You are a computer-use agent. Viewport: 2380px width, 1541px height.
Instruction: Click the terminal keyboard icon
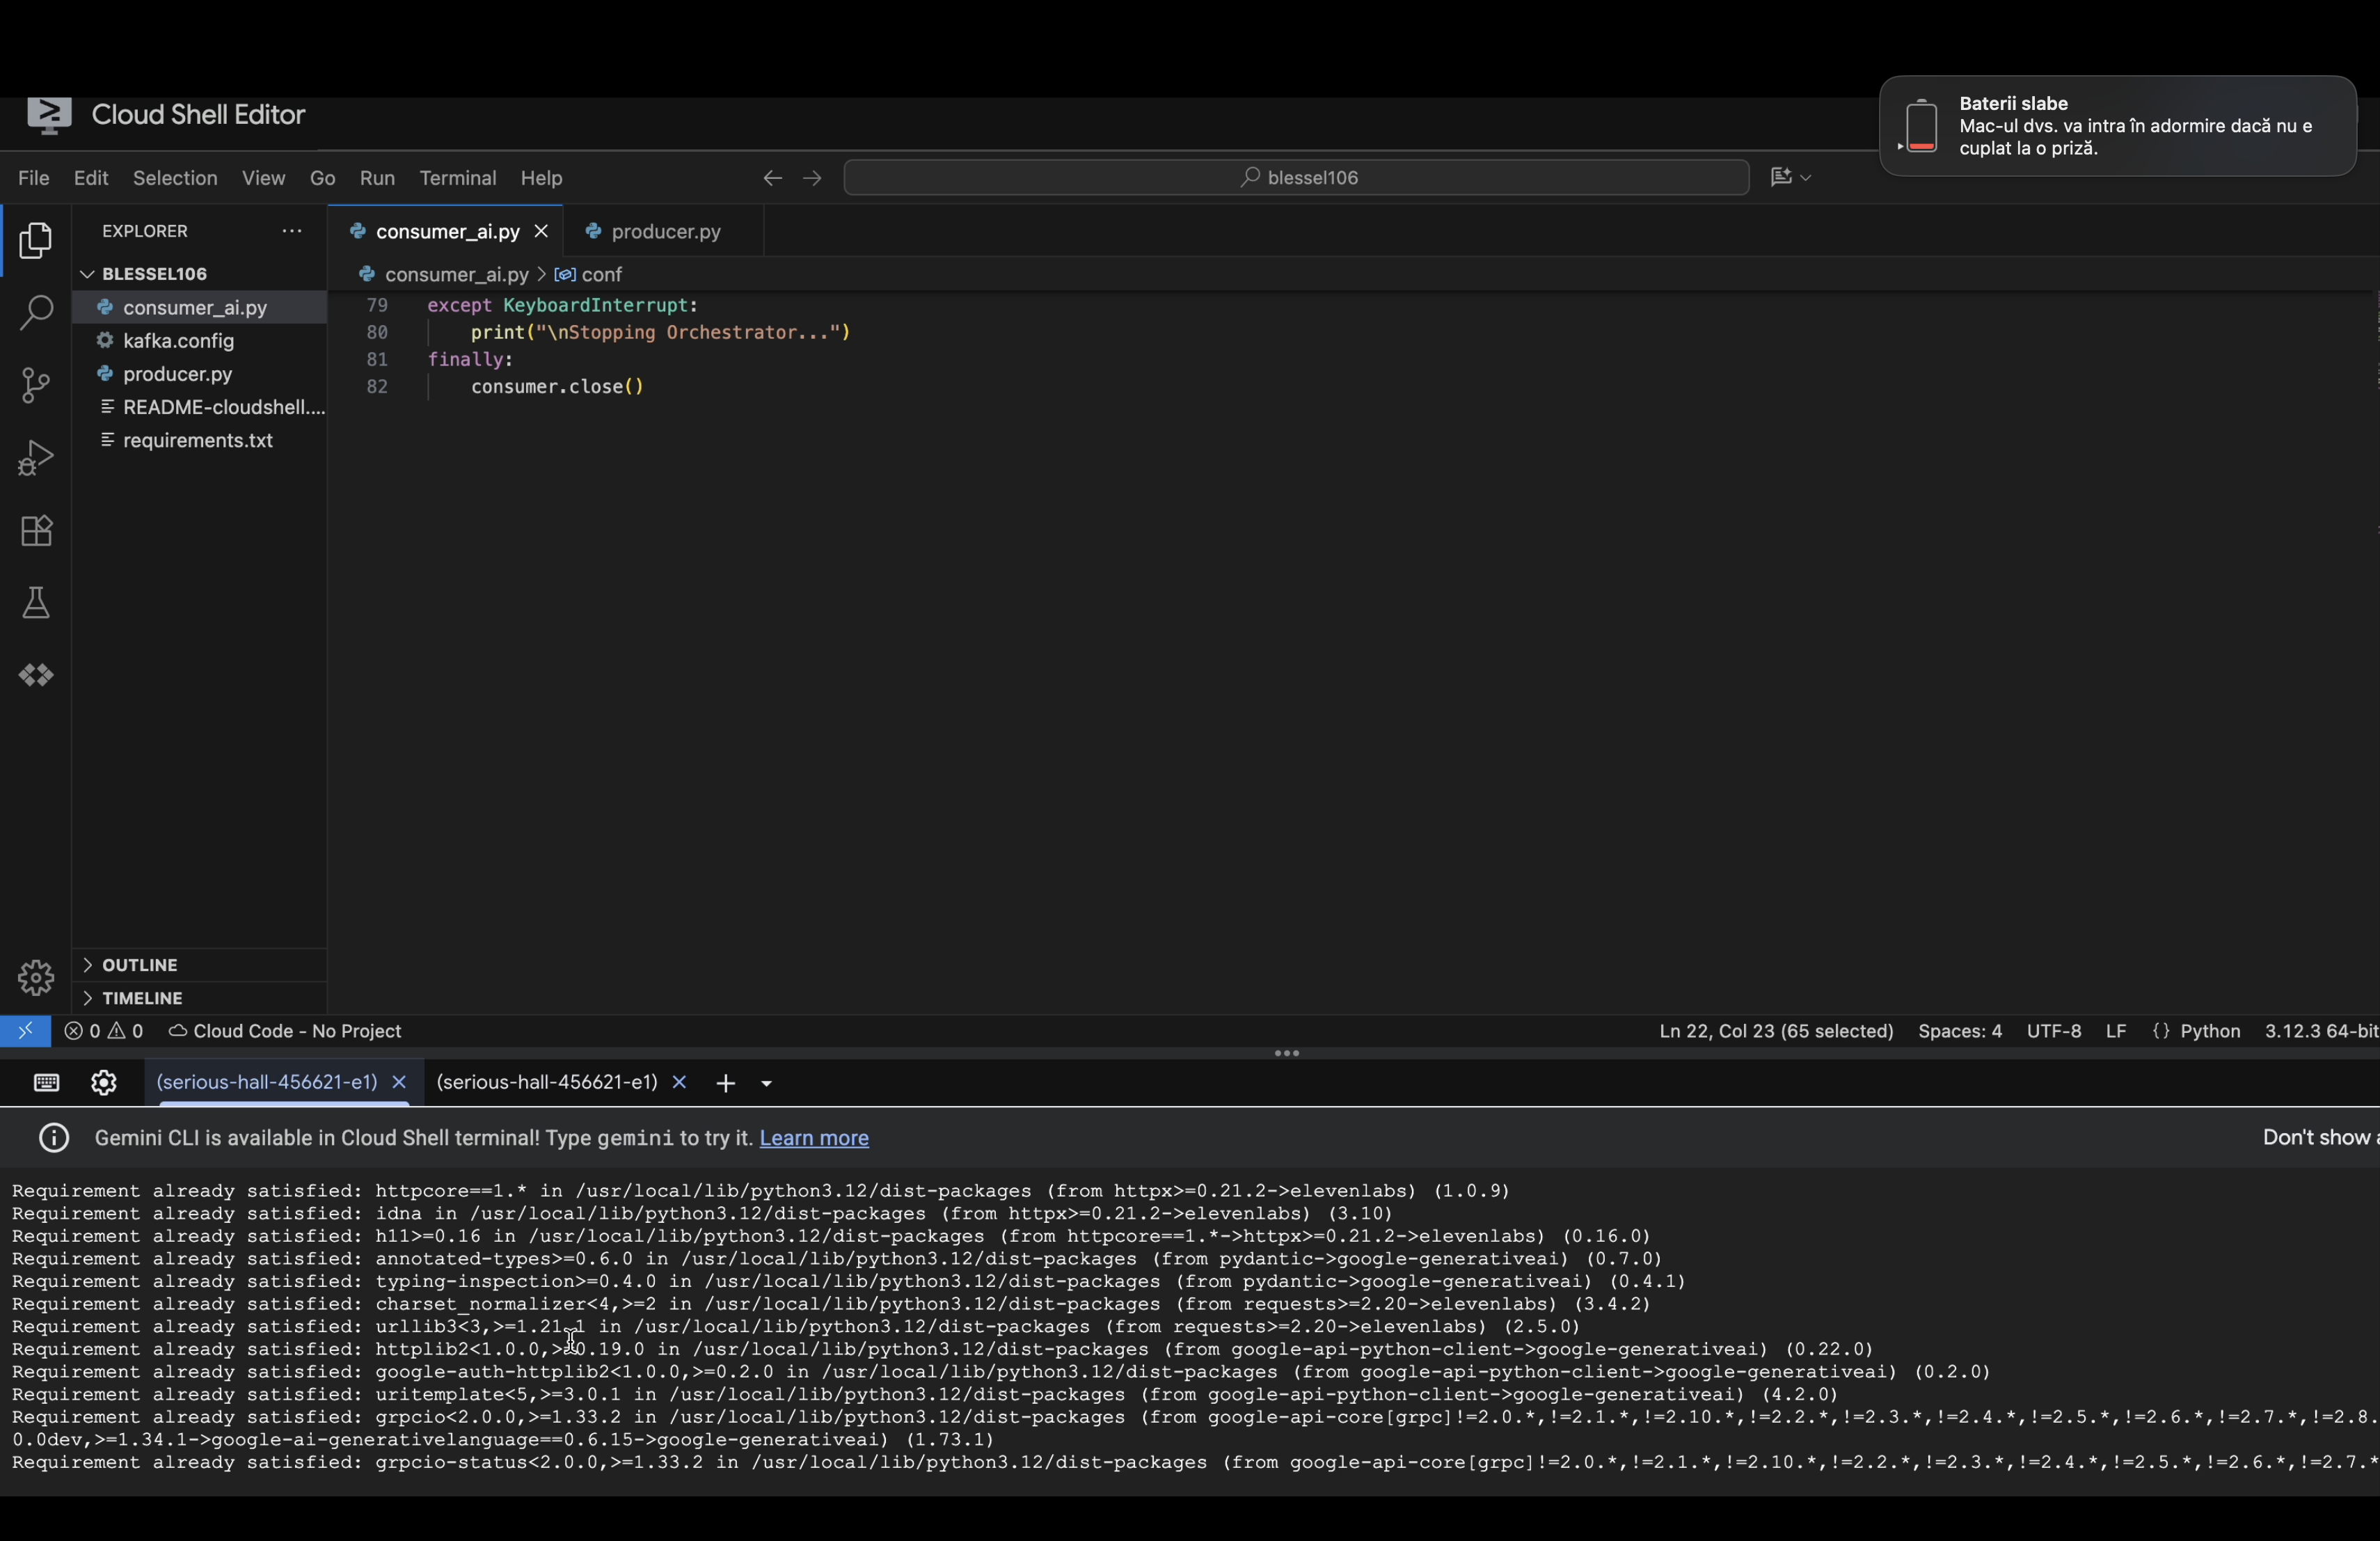click(x=47, y=1083)
